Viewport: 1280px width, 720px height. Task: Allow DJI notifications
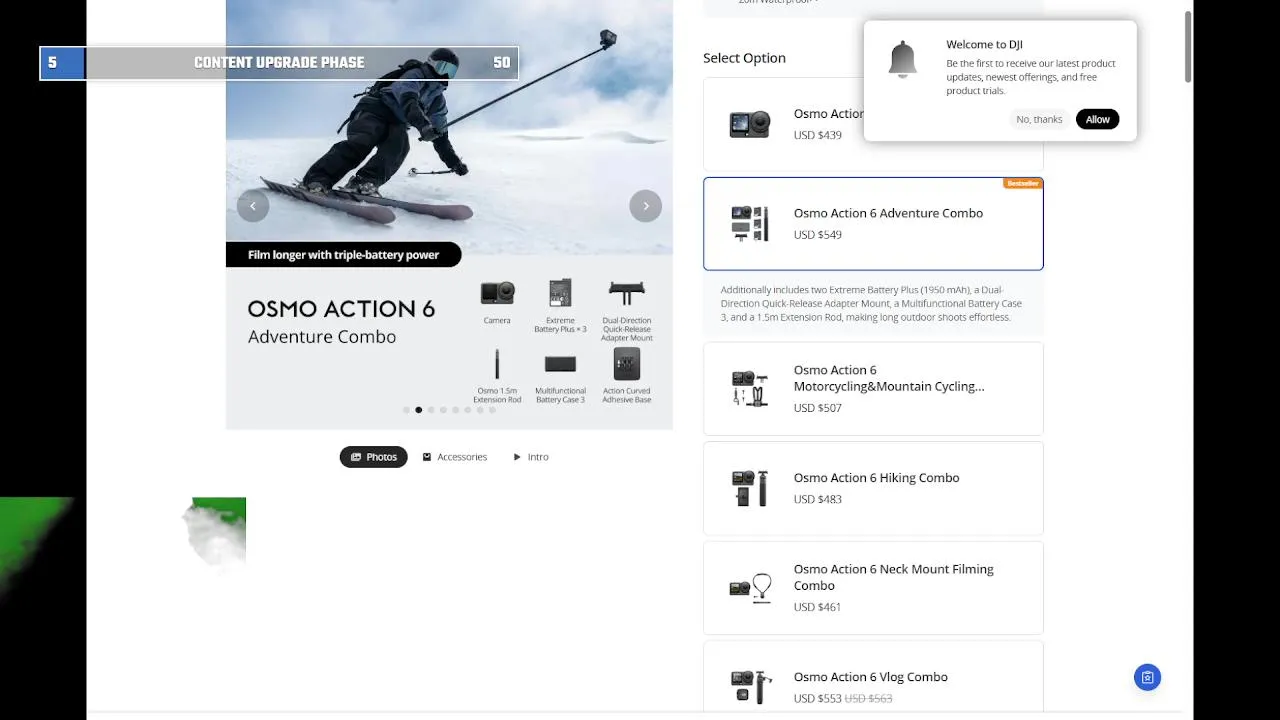click(1098, 119)
